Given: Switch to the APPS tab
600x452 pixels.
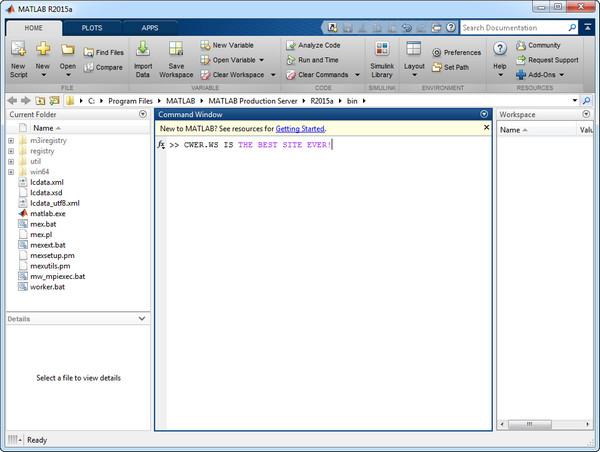Looking at the screenshot, I should [149, 29].
